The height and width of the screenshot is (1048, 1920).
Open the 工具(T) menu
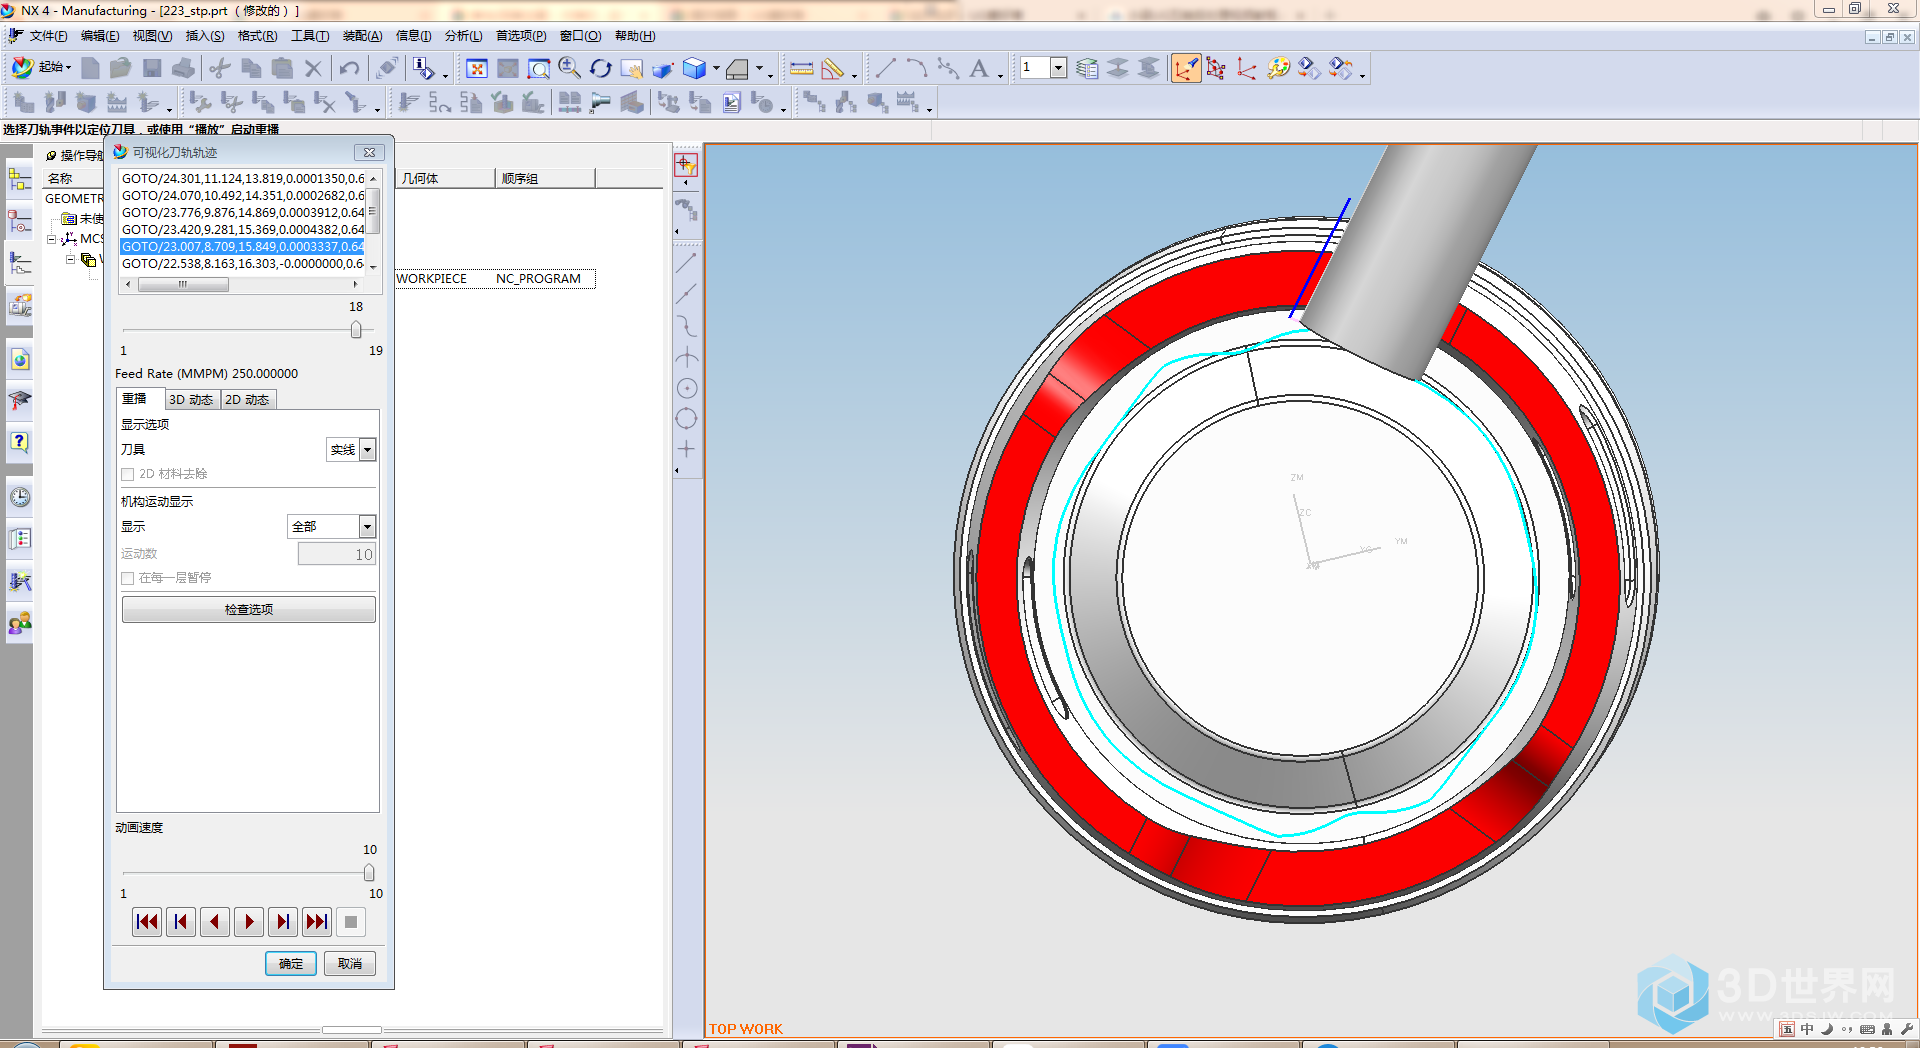click(310, 36)
